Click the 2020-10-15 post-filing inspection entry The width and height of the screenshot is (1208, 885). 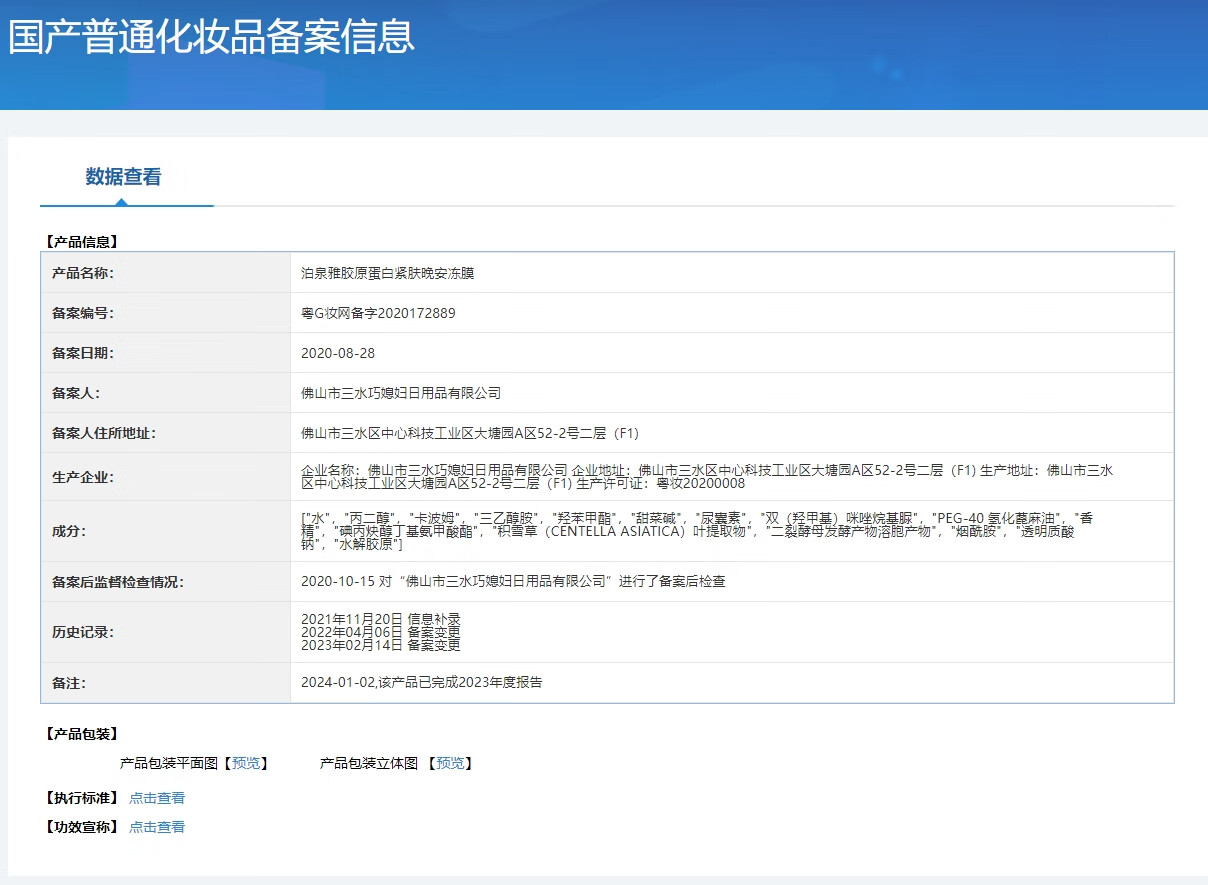pos(513,581)
